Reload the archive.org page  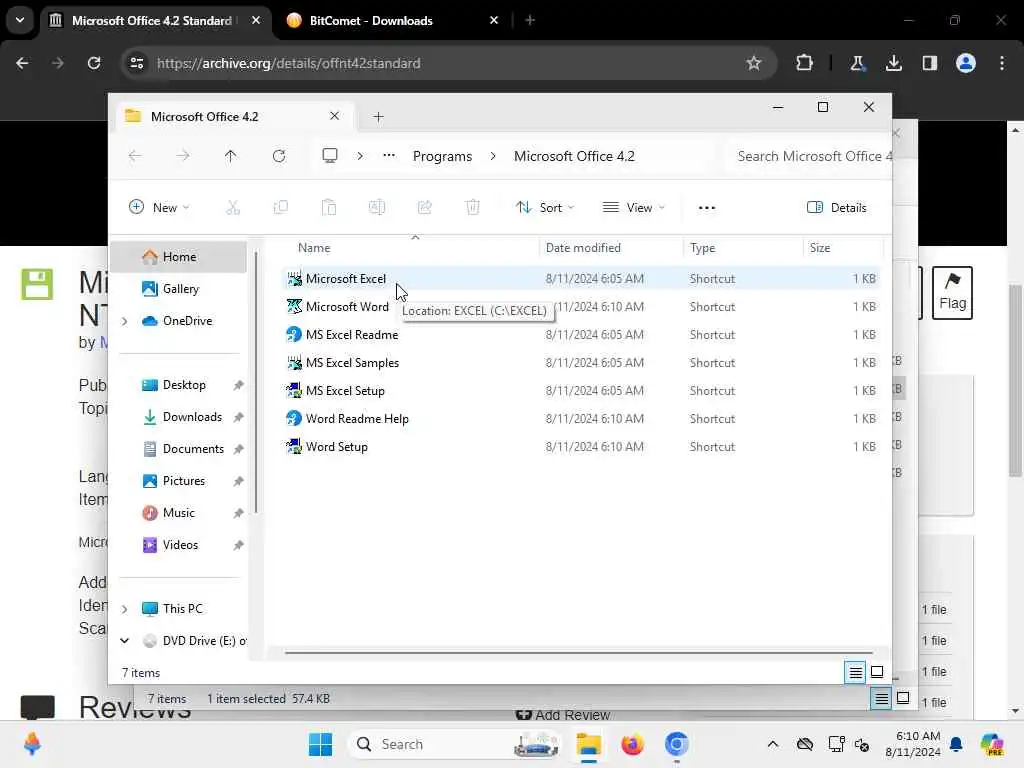click(94, 63)
